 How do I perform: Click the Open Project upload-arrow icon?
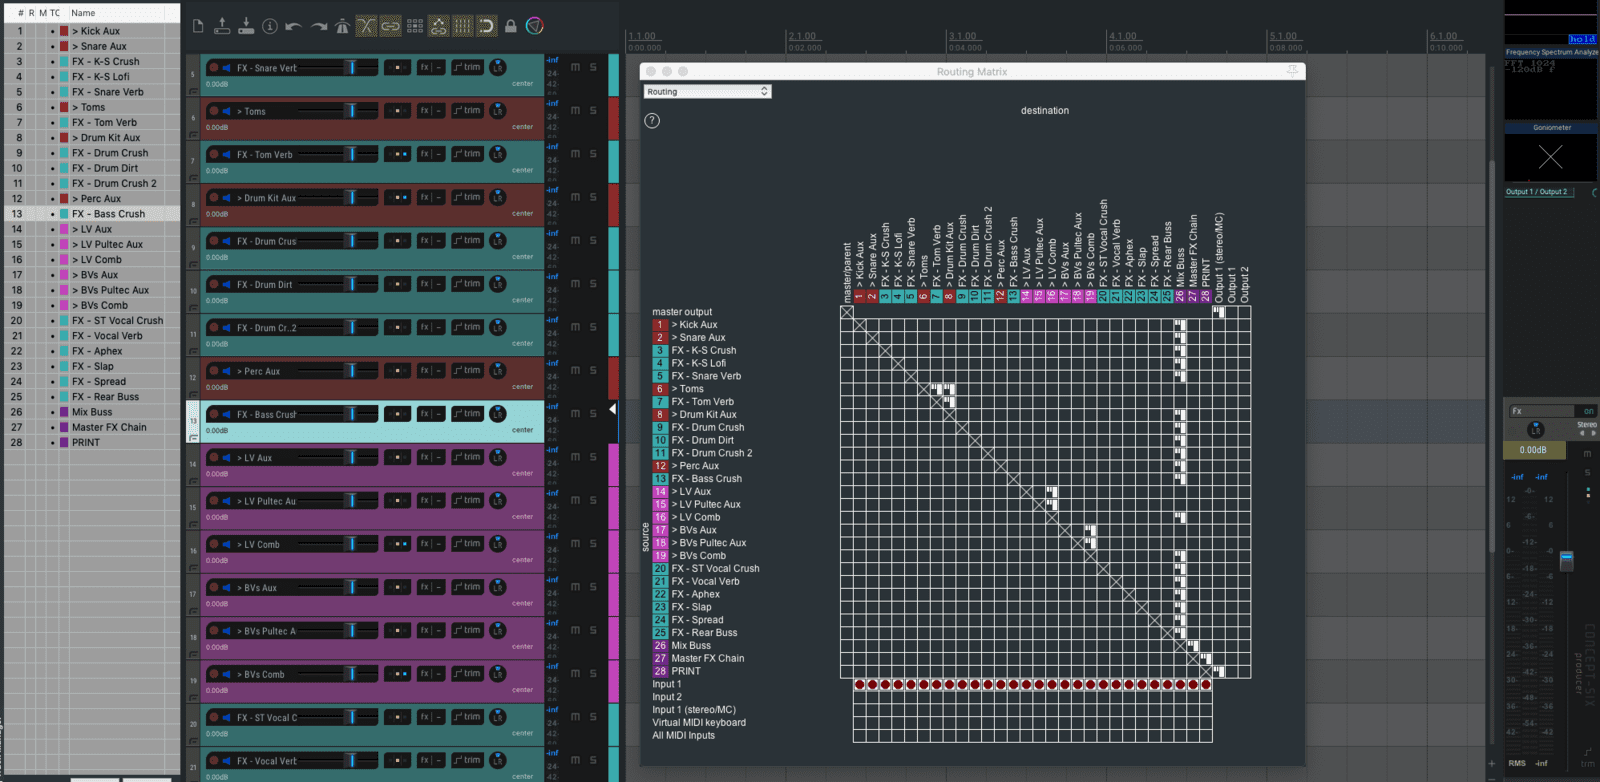[x=222, y=26]
